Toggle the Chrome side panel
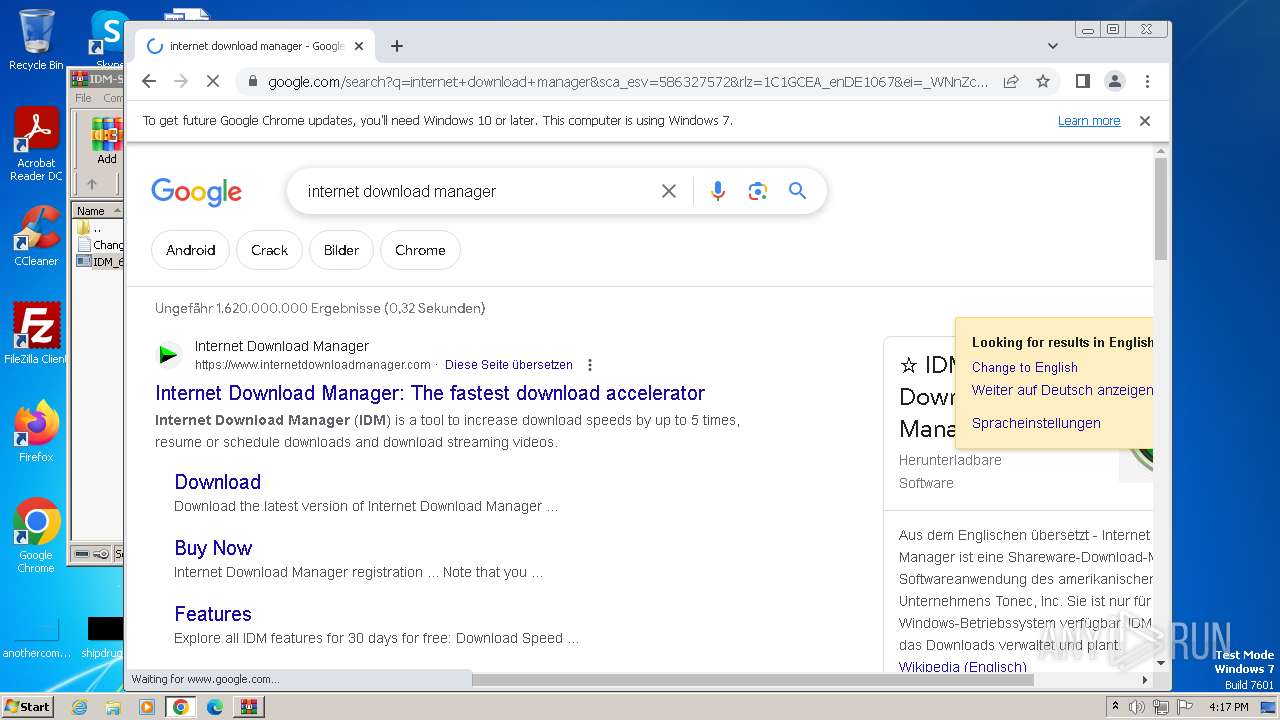This screenshot has height=720, width=1280. pos(1082,81)
